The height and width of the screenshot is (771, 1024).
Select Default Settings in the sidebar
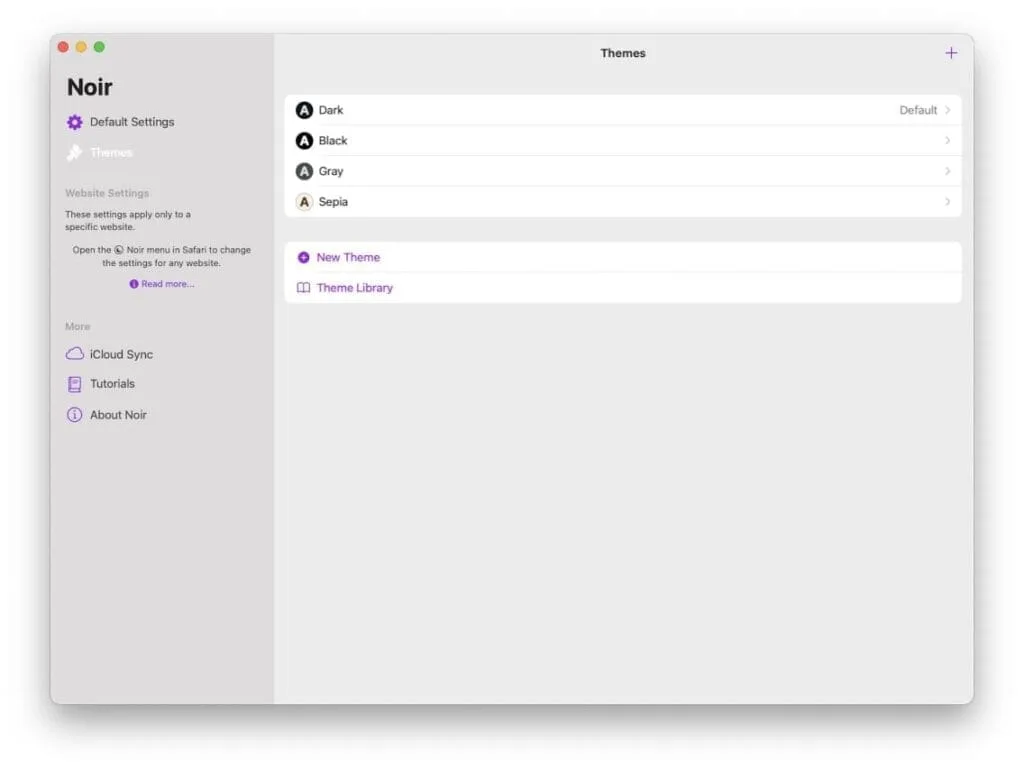pyautogui.click(x=130, y=121)
